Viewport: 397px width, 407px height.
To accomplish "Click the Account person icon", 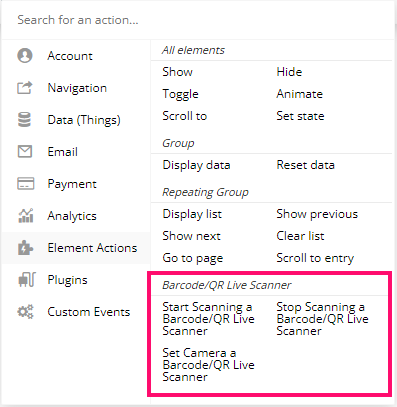I will coord(25,56).
